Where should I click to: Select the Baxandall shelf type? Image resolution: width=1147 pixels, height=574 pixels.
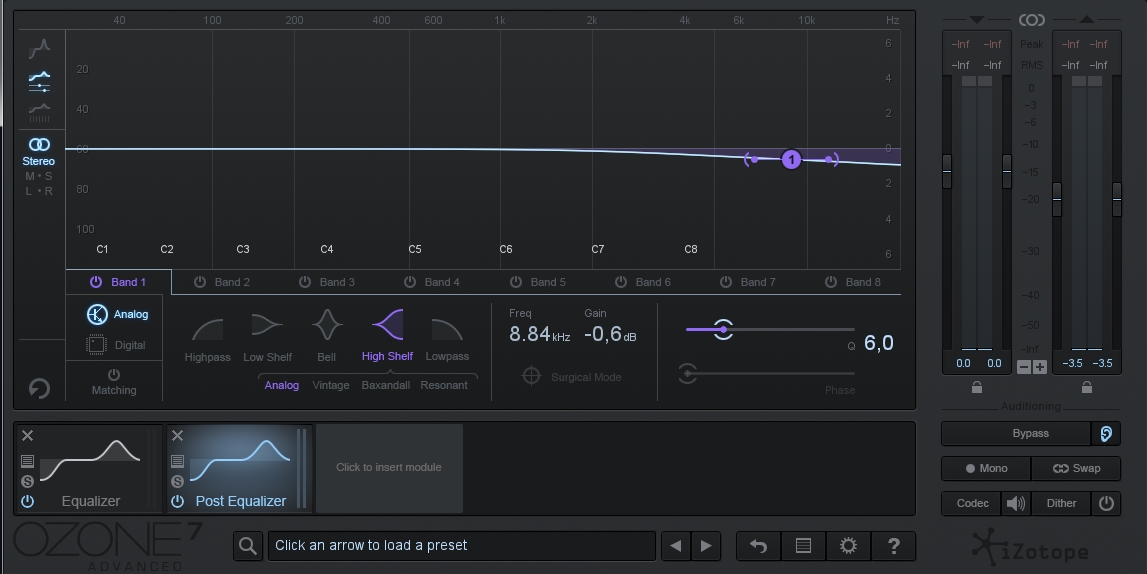point(386,385)
